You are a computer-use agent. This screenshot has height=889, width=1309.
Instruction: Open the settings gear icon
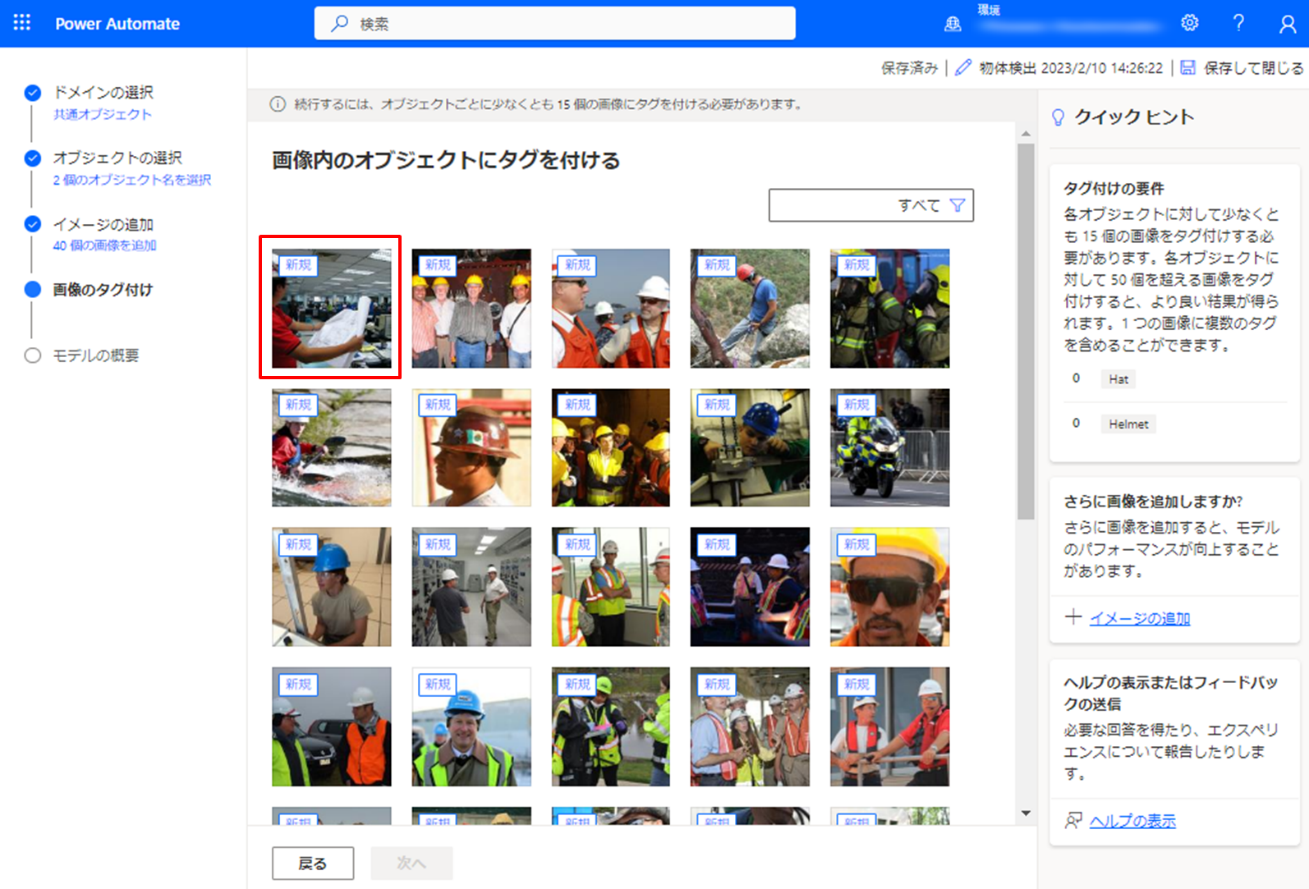click(x=1189, y=23)
